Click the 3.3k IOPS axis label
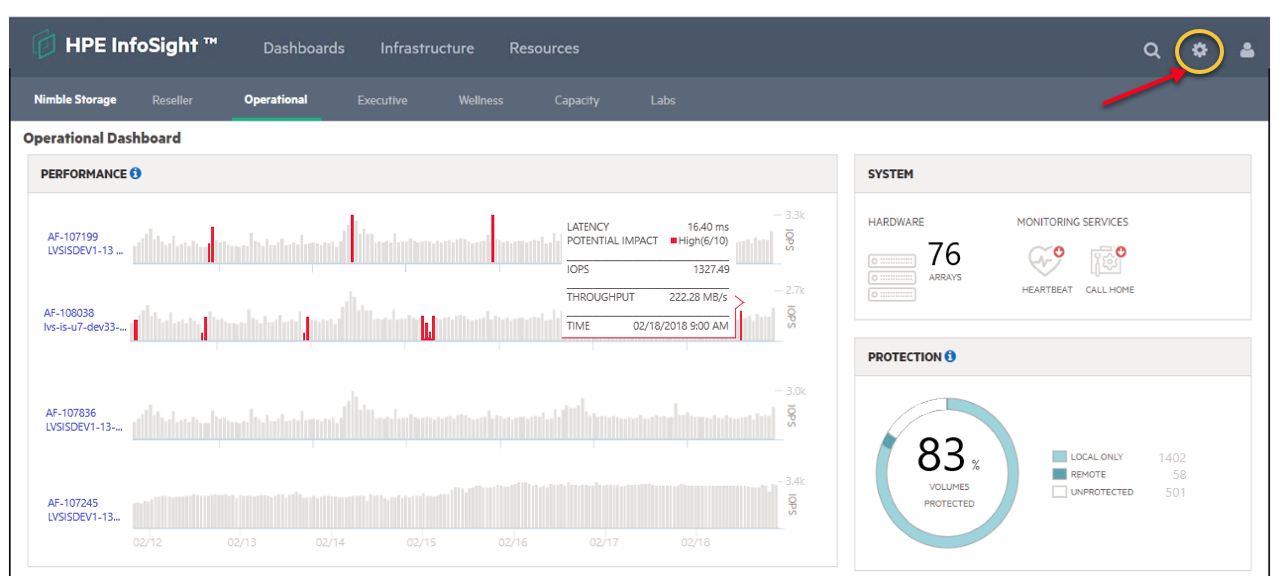 click(796, 215)
